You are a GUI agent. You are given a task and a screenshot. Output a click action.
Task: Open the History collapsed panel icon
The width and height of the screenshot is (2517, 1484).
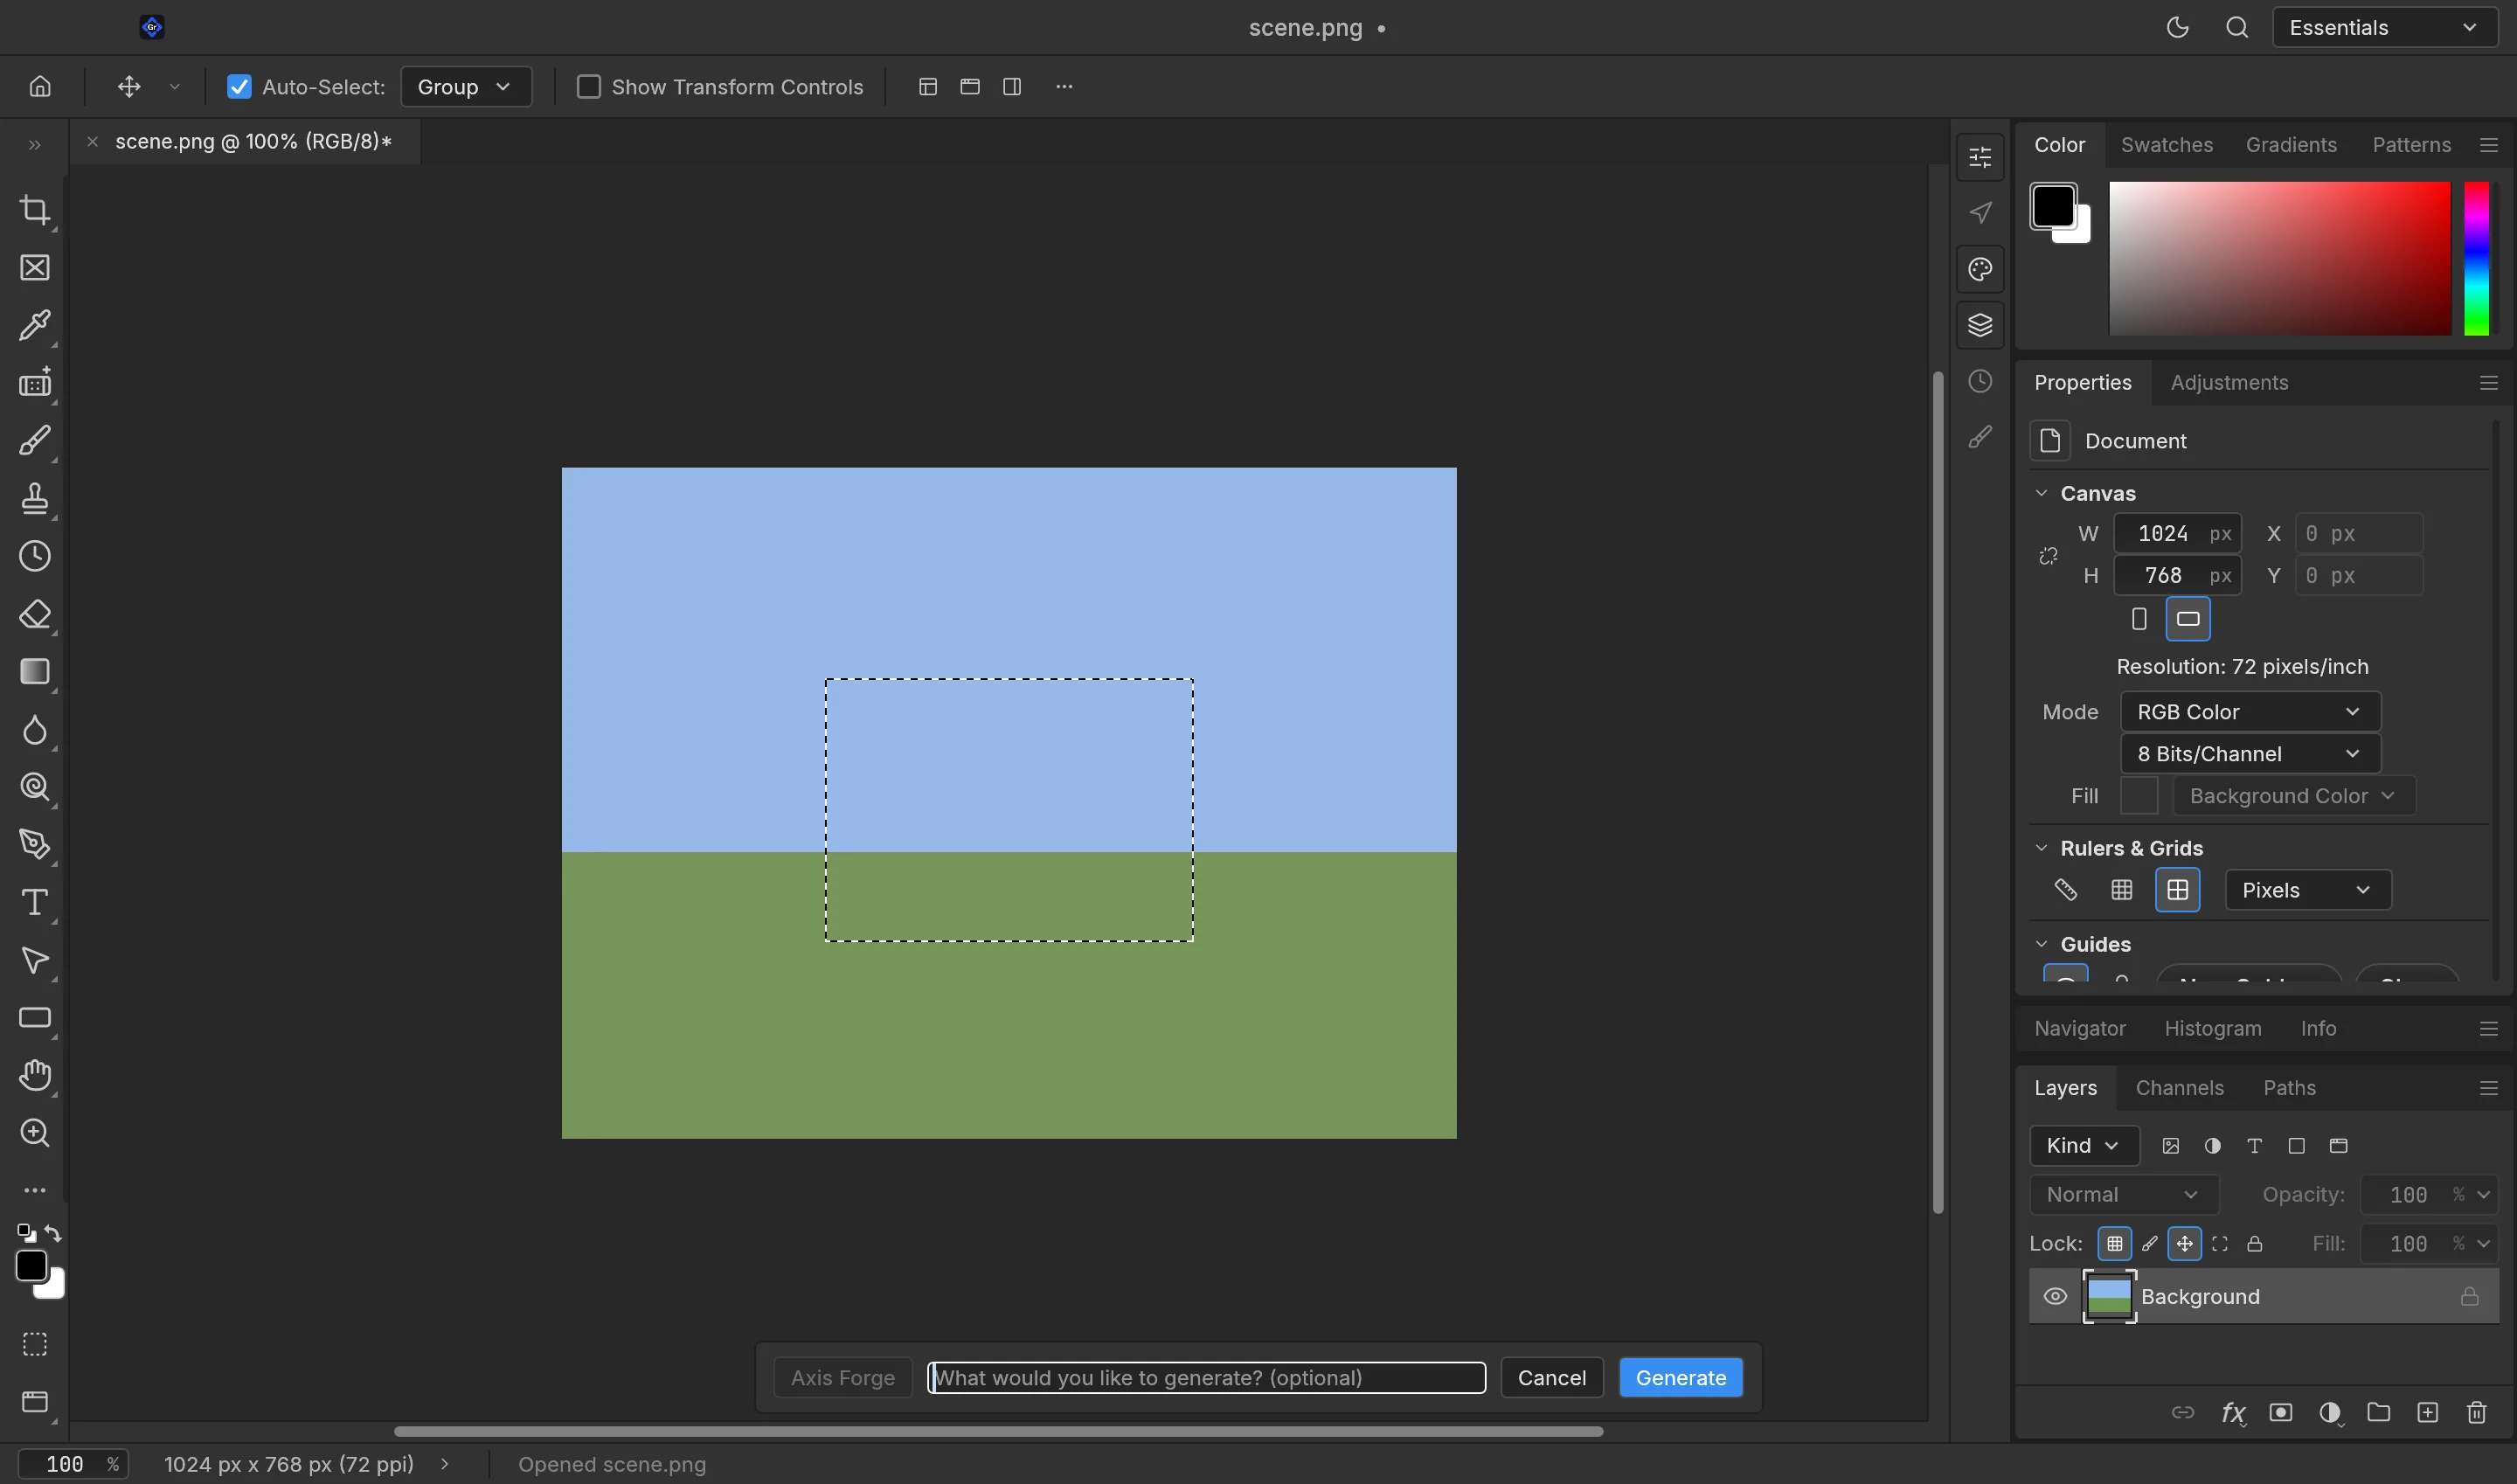[1980, 381]
